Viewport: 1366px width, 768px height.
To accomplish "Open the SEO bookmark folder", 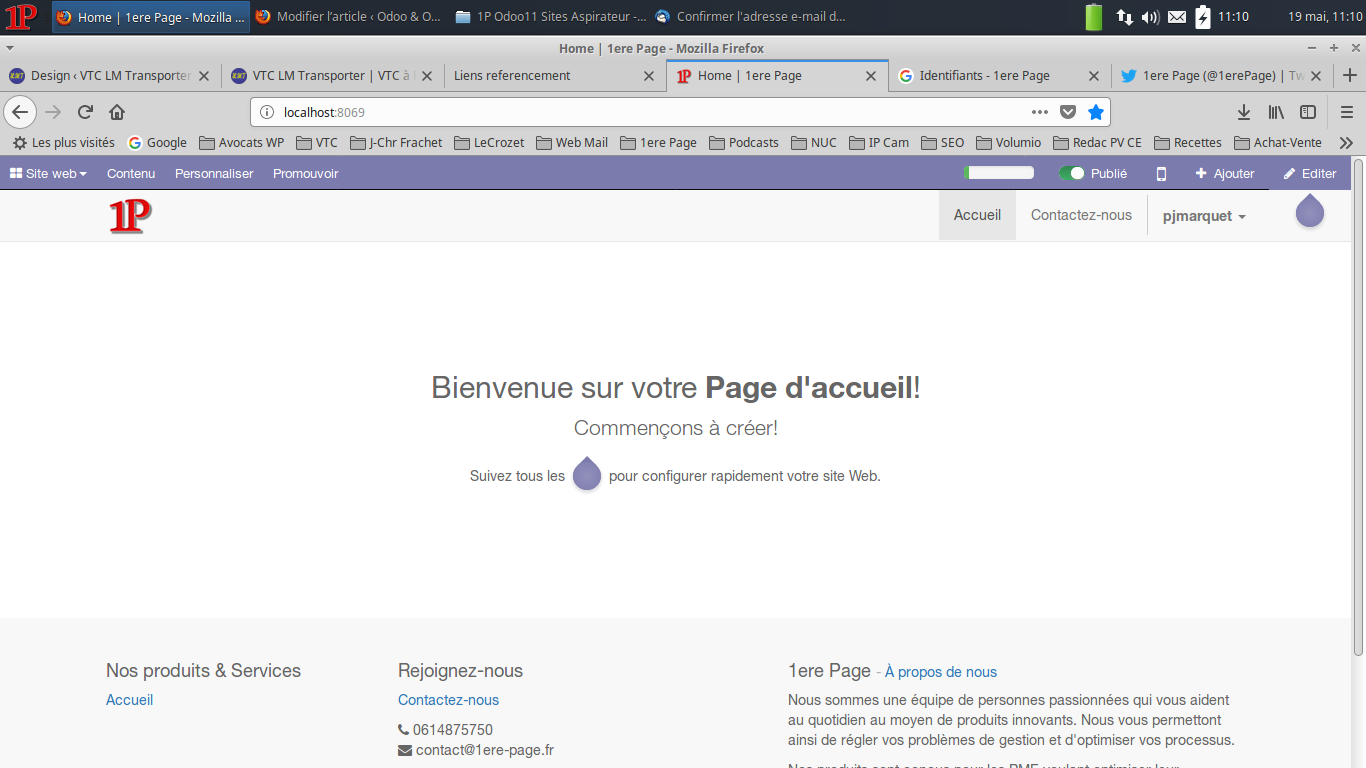I will (x=943, y=142).
